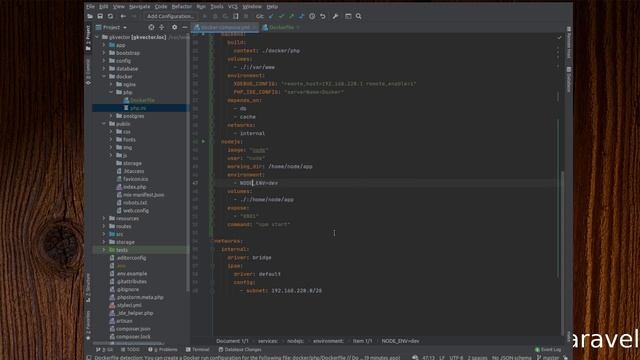Open the Favorites tool window on left strip
The height and width of the screenshot is (360, 640).
(x=88, y=325)
